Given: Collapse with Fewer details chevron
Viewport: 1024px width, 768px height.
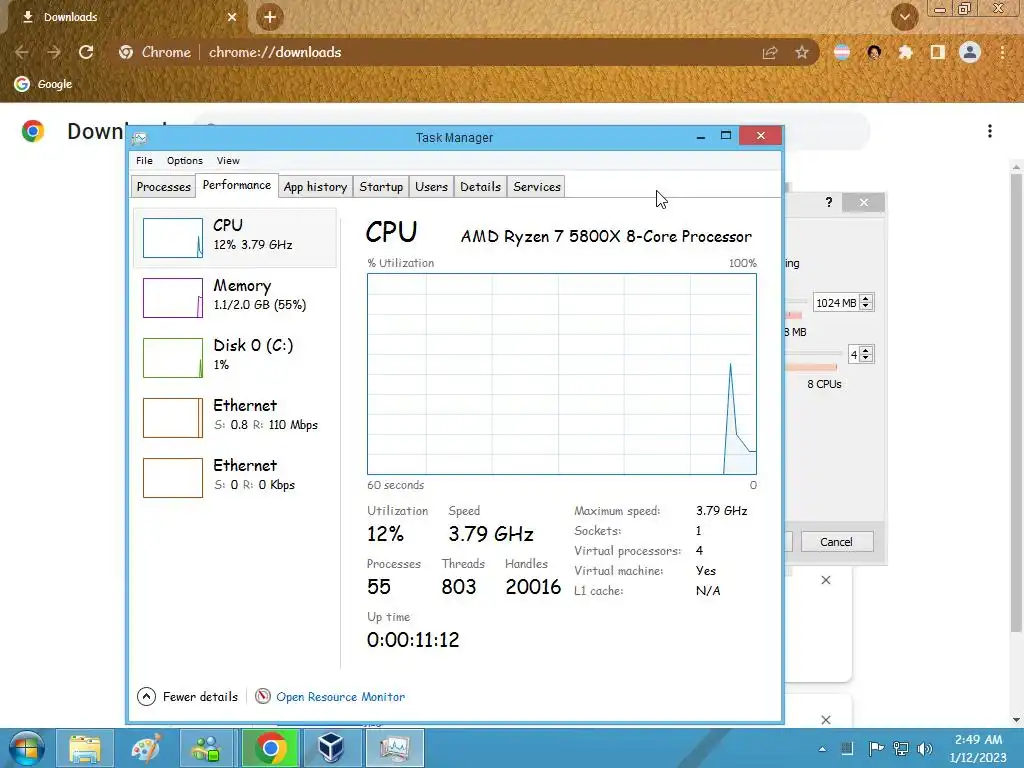Looking at the screenshot, I should coord(146,697).
